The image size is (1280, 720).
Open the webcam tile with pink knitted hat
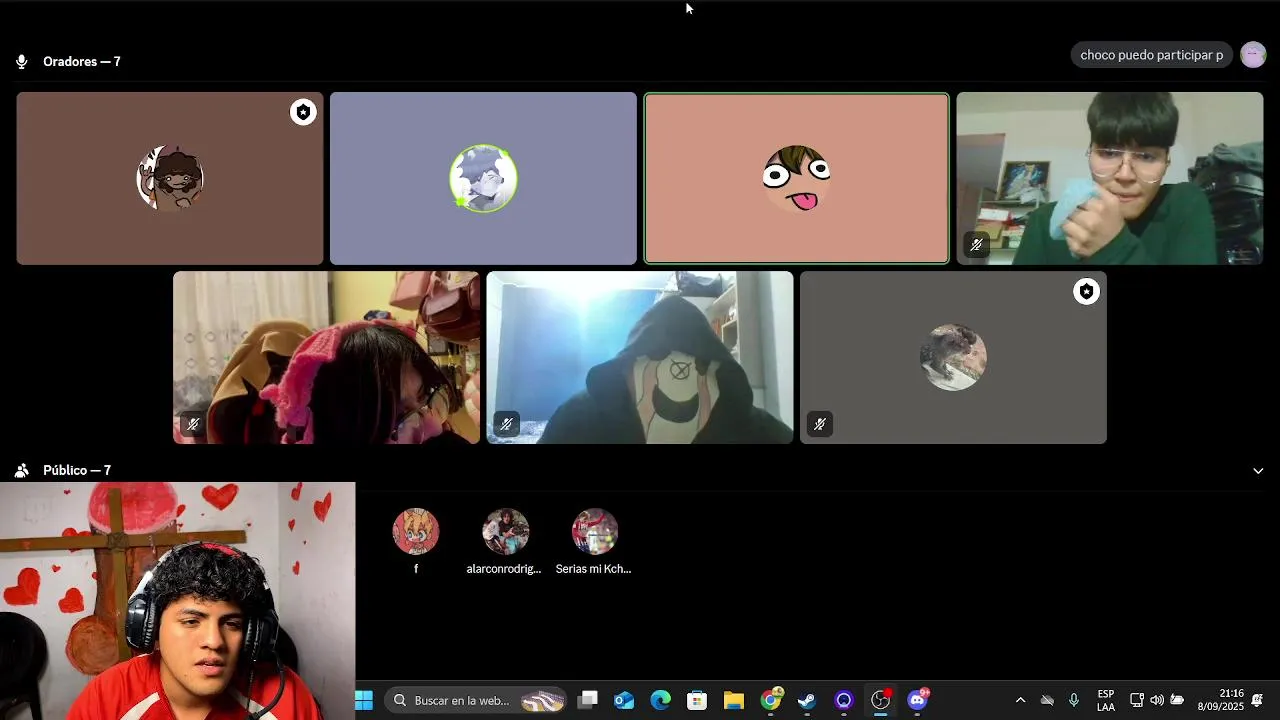(x=326, y=357)
